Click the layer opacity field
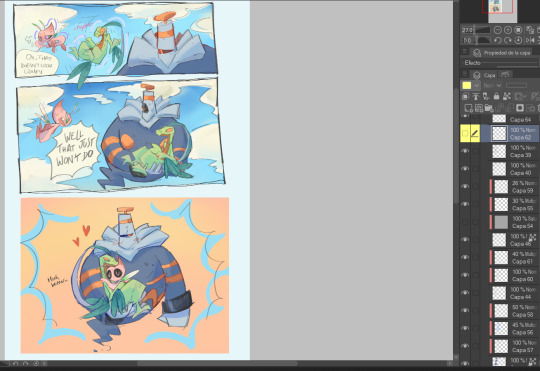 pyautogui.click(x=516, y=85)
